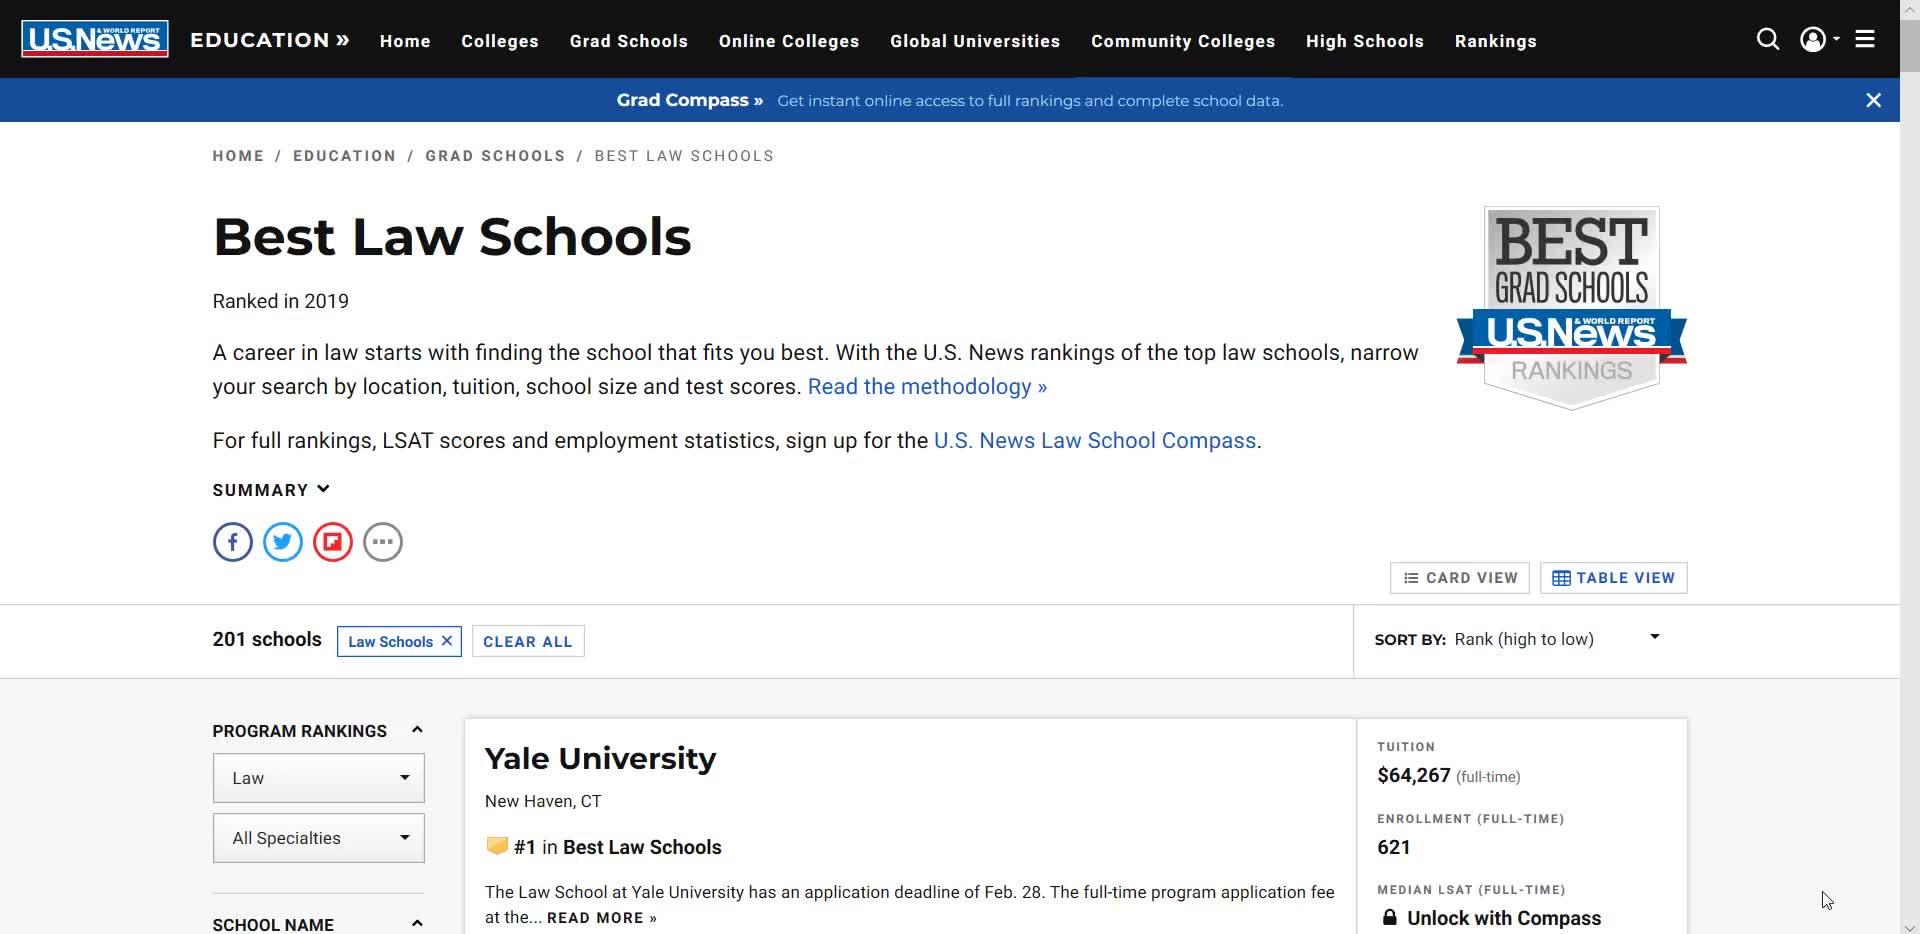The width and height of the screenshot is (1920, 934).
Task: Click the CLEAR ALL filters button
Action: tap(528, 642)
